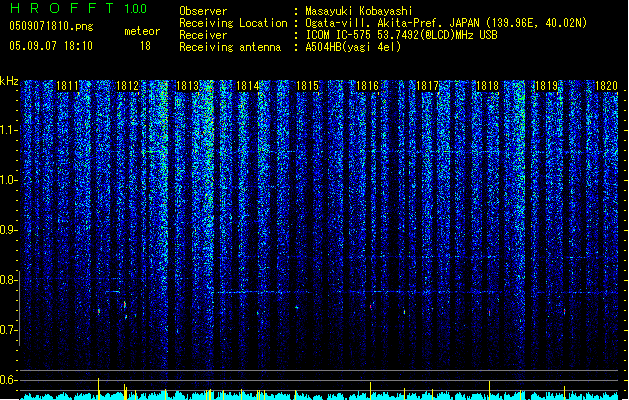Click the 1817 time marker

point(428,86)
